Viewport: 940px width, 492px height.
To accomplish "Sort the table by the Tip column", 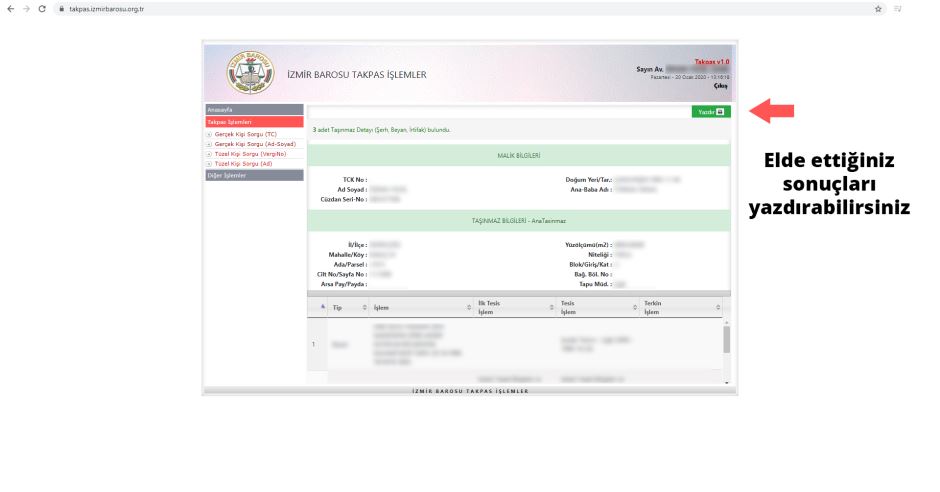I will click(x=349, y=307).
